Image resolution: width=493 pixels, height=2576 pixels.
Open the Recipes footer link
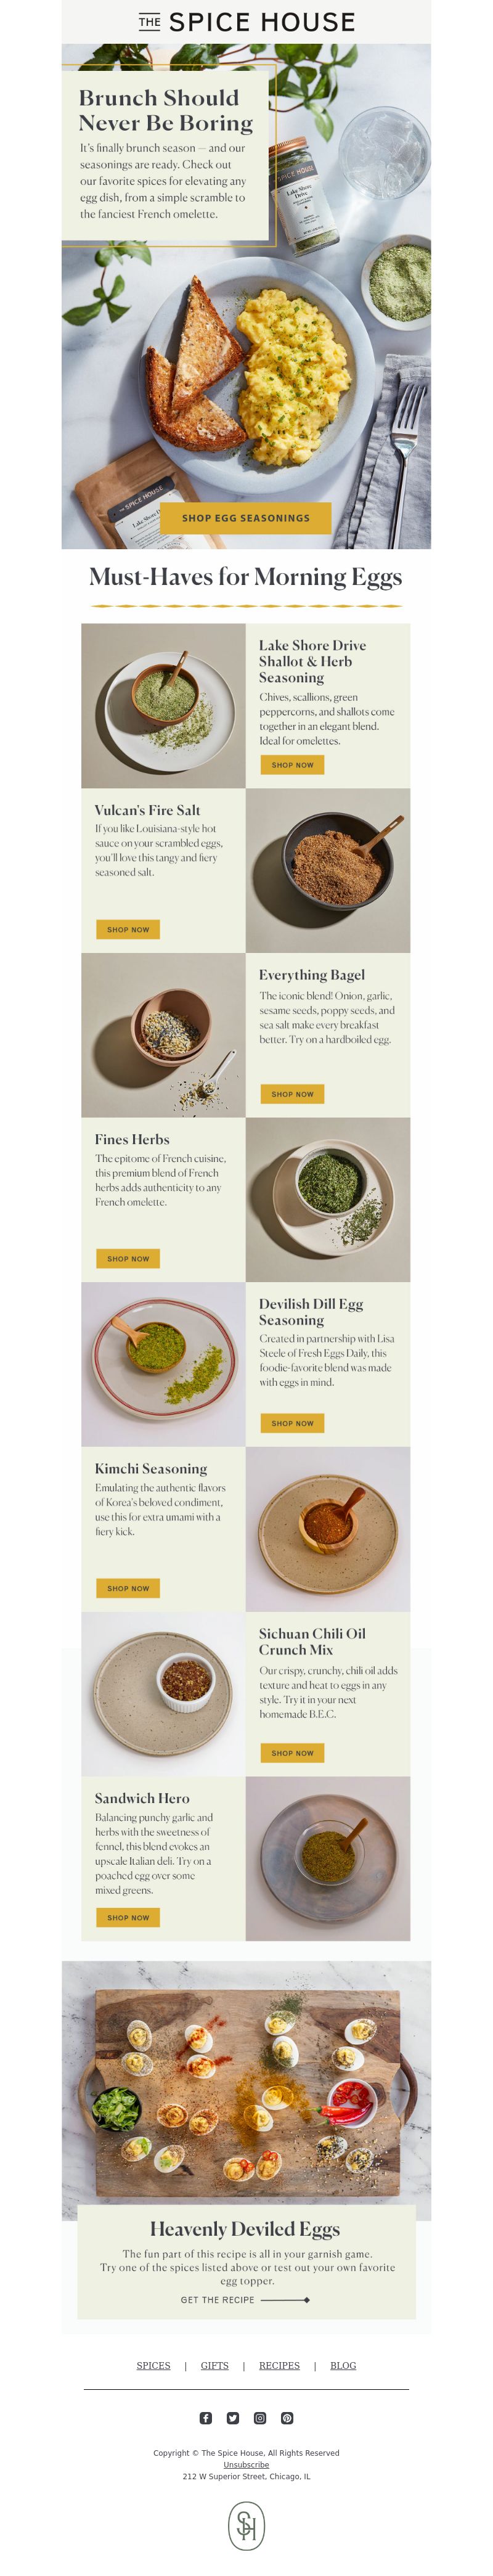[279, 2365]
